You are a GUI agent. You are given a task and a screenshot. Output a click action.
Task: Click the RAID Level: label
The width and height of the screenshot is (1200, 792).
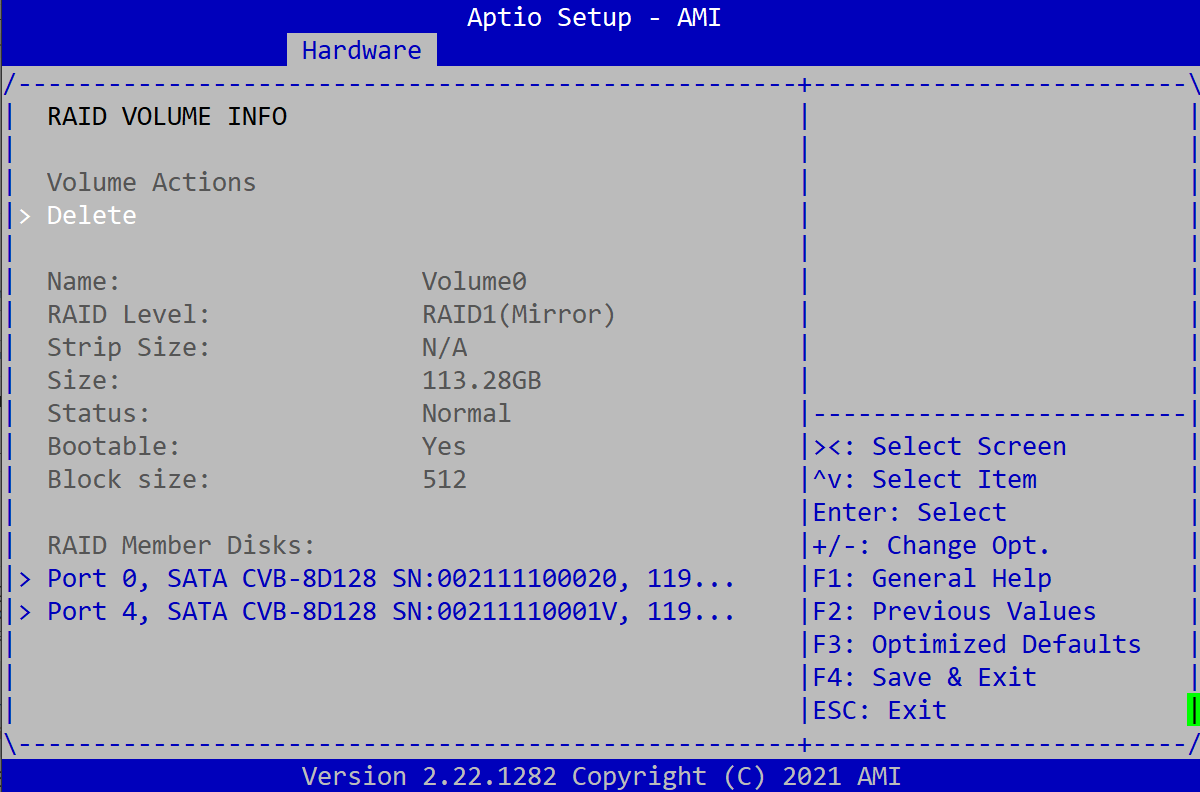129,314
